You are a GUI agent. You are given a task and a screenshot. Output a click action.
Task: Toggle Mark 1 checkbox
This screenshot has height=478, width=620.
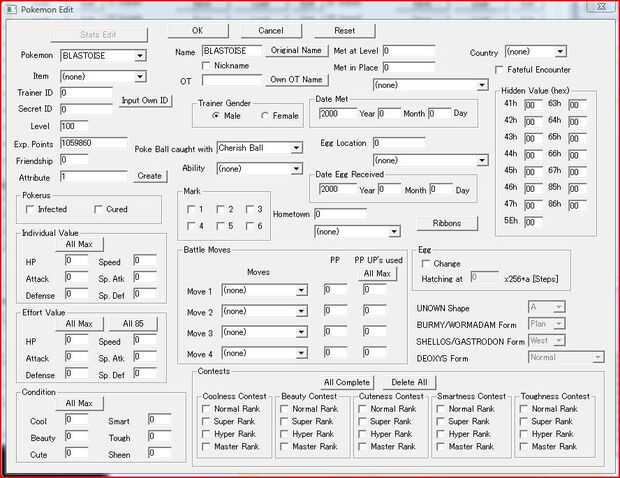coord(191,210)
